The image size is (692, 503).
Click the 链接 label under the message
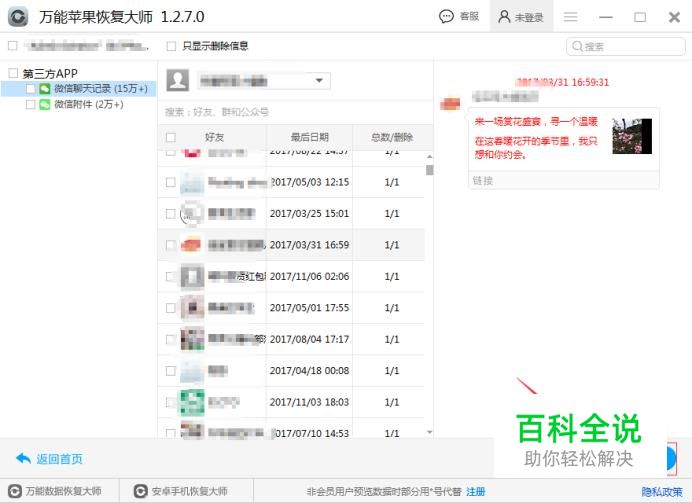483,181
